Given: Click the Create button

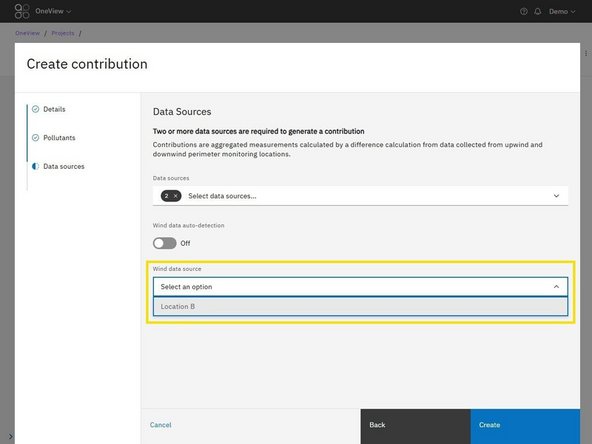Looking at the screenshot, I should [525, 427].
